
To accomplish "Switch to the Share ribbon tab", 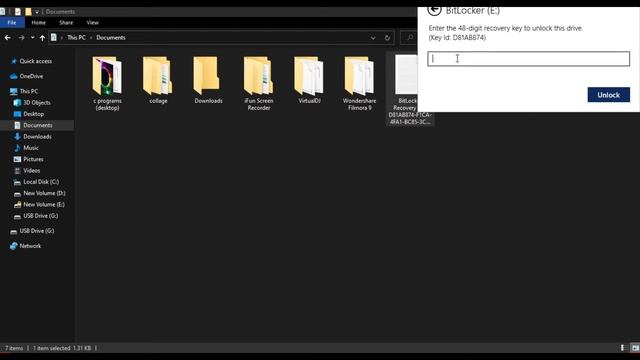I will click(66, 23).
